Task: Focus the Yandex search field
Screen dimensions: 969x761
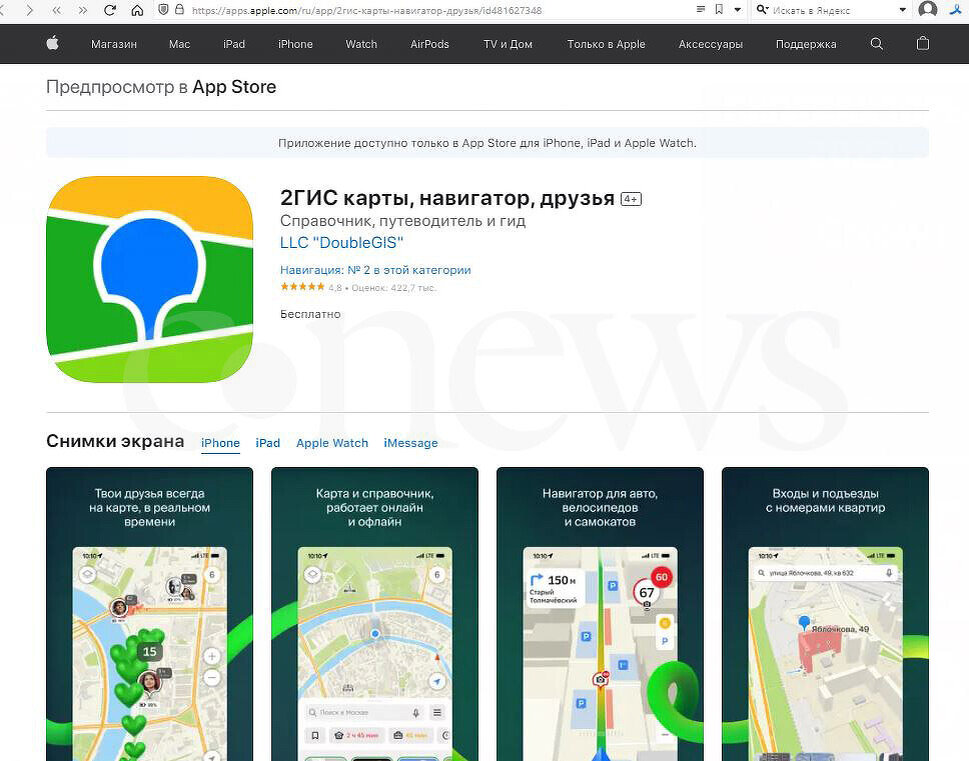Action: (831, 10)
